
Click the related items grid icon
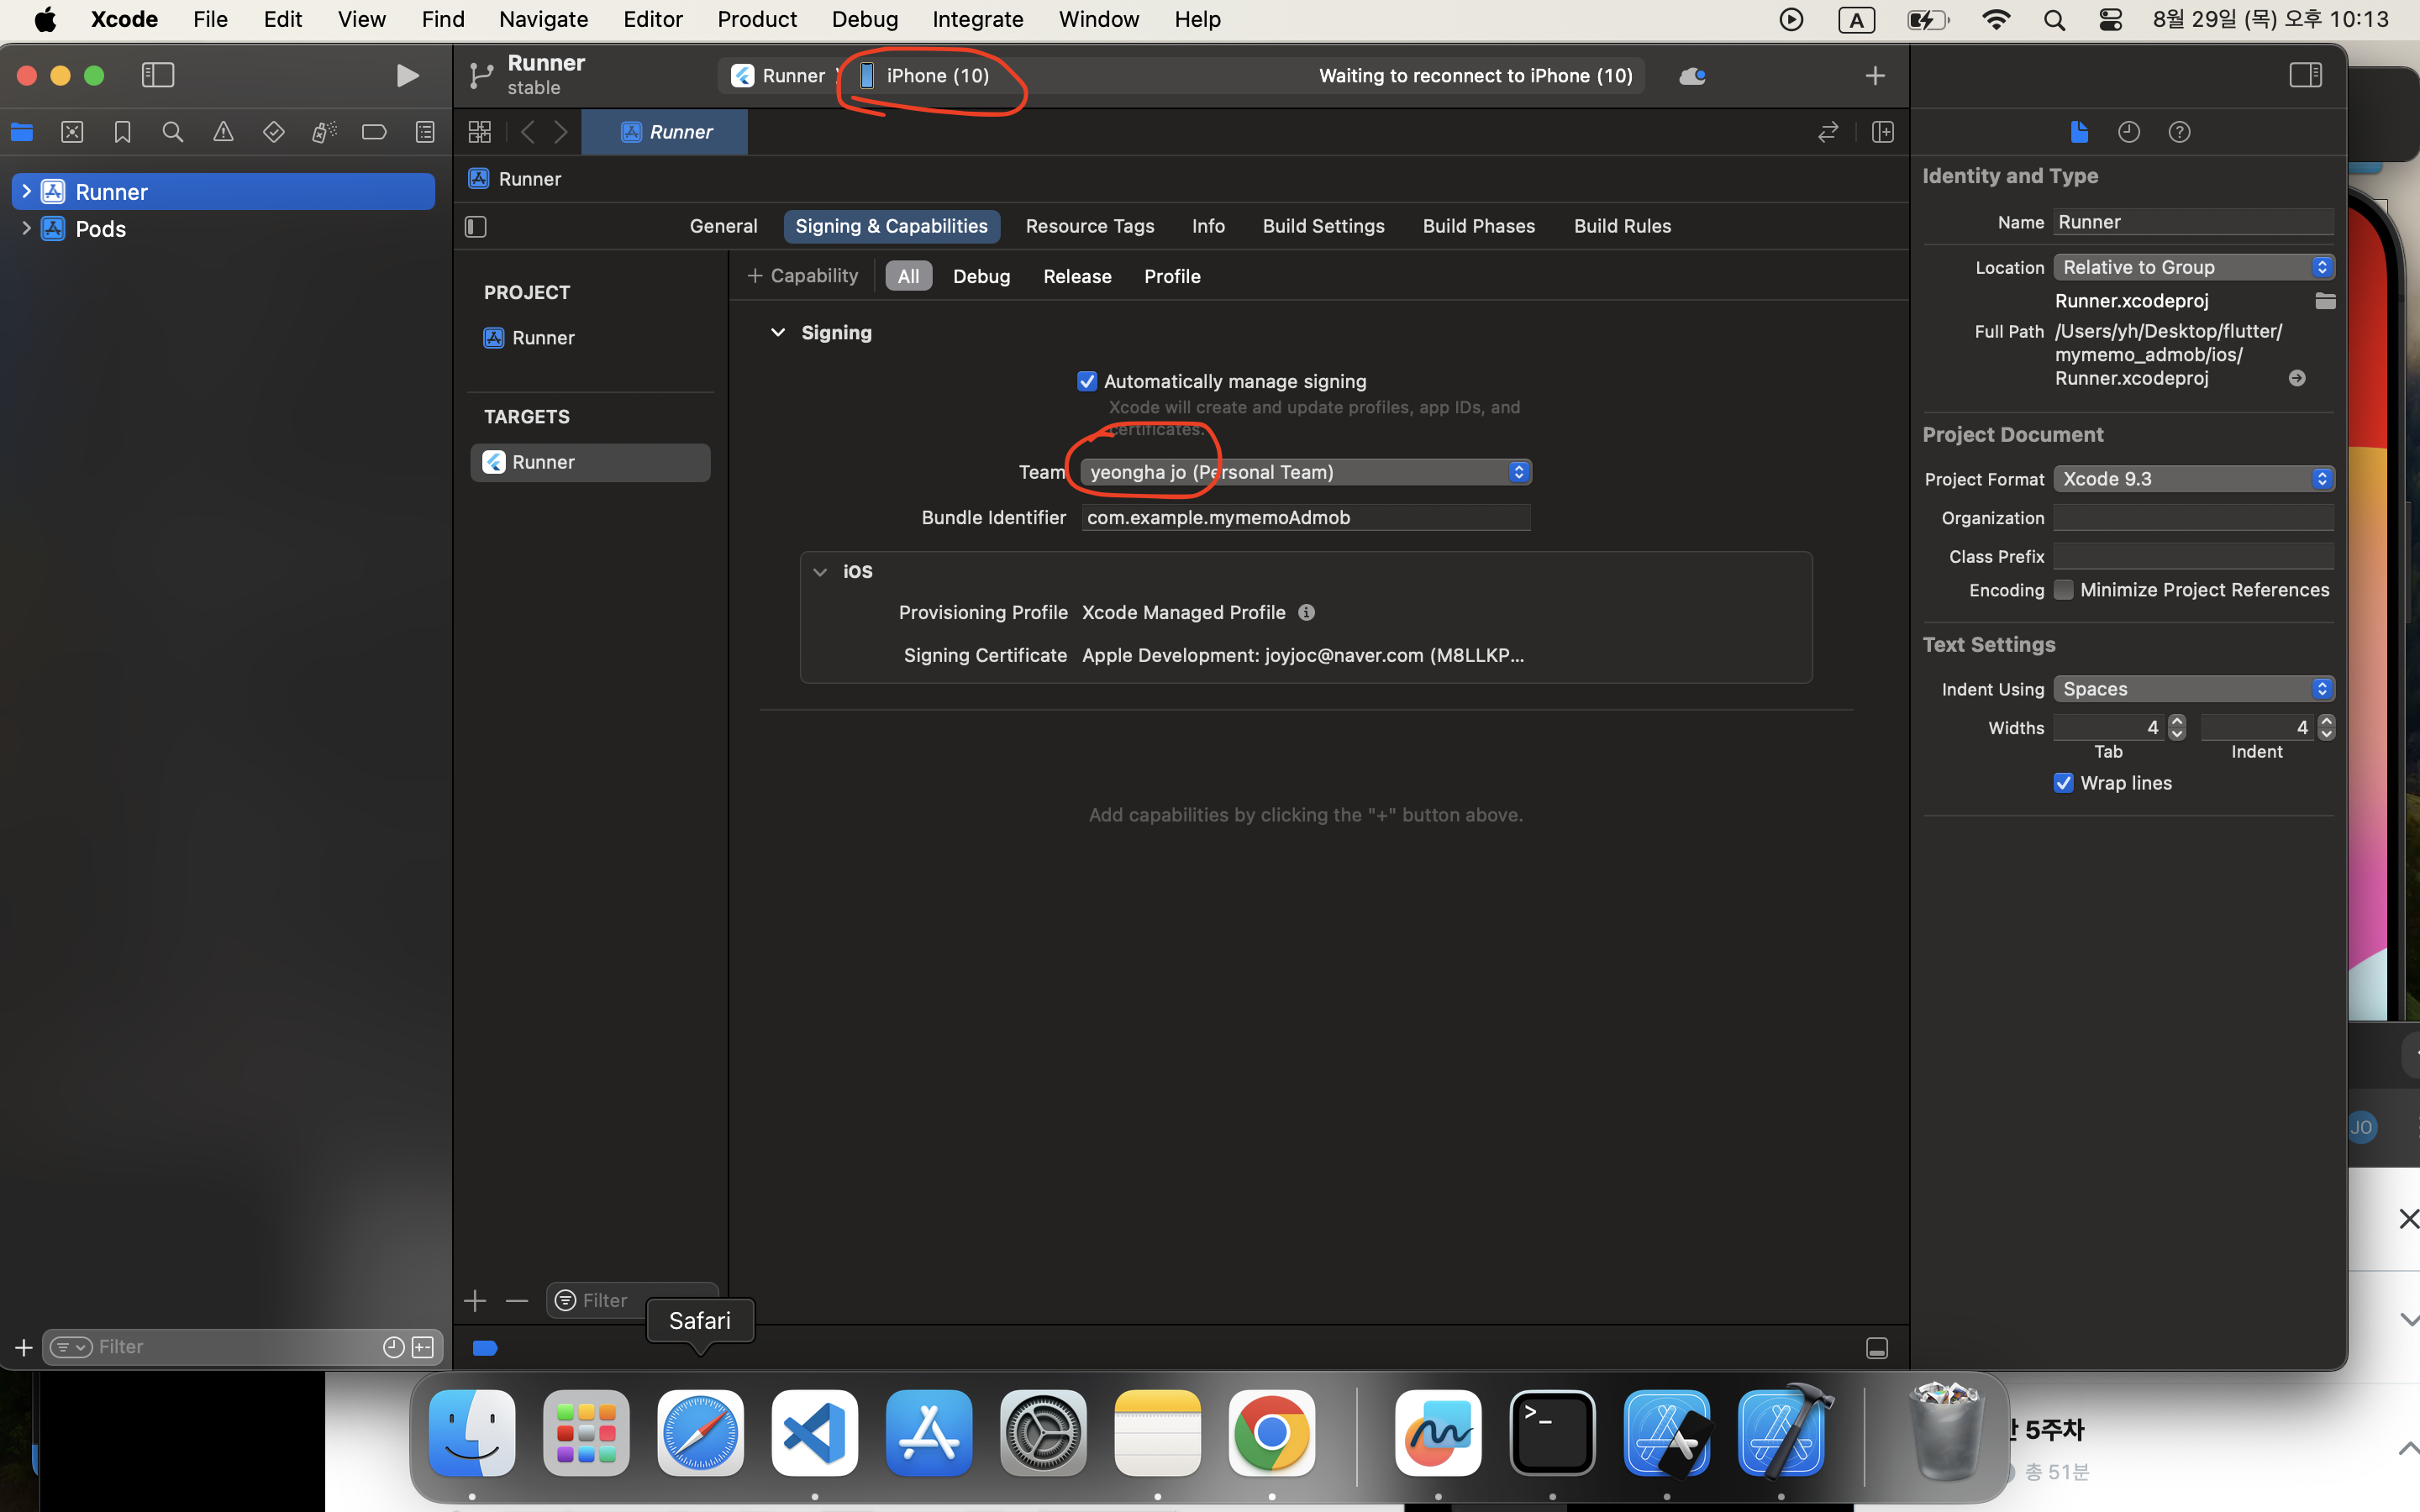tap(480, 132)
